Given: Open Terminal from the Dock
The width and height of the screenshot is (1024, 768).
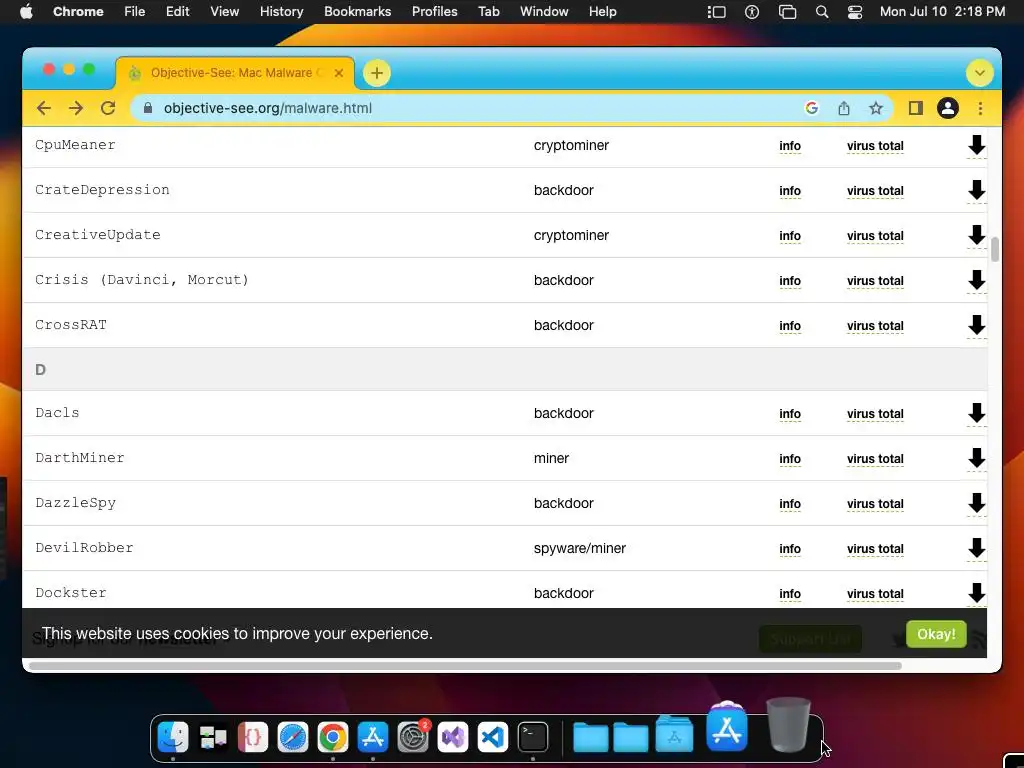Looking at the screenshot, I should click(x=533, y=737).
